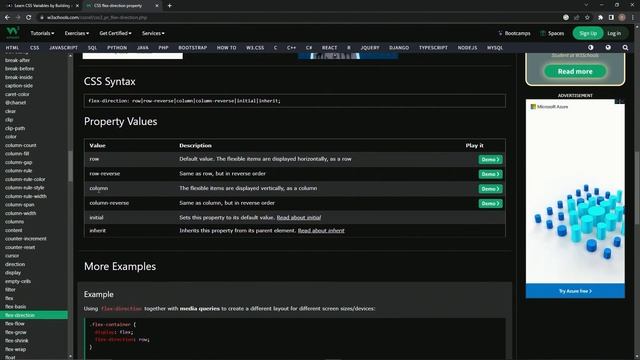The height and width of the screenshot is (360, 640).
Task: Select HTML in the topic bar
Action: (x=12, y=48)
